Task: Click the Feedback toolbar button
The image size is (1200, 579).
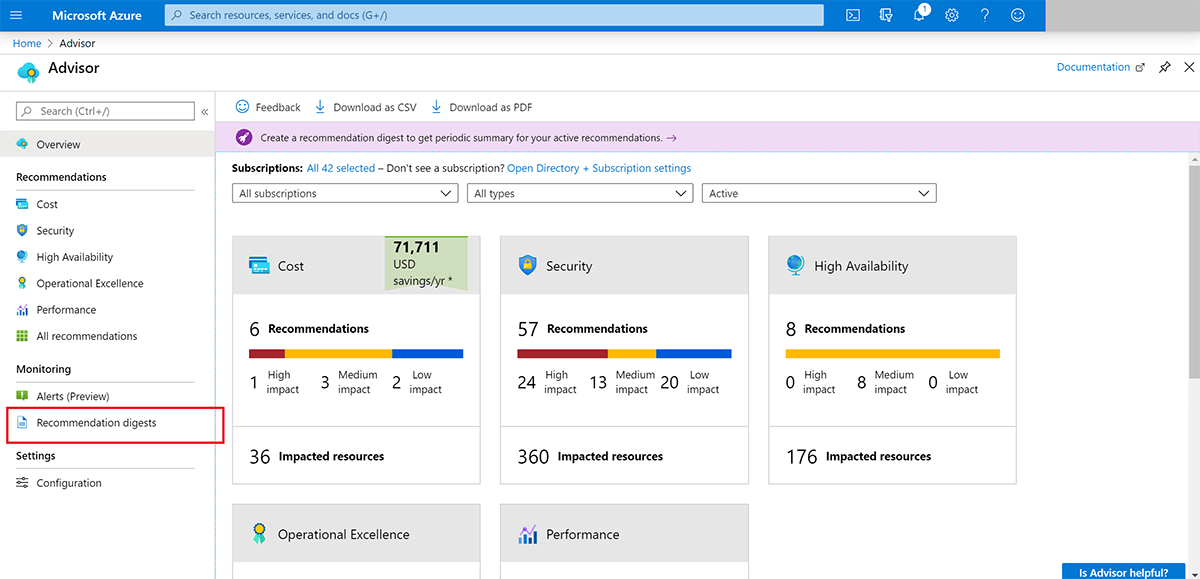Action: pyautogui.click(x=268, y=107)
